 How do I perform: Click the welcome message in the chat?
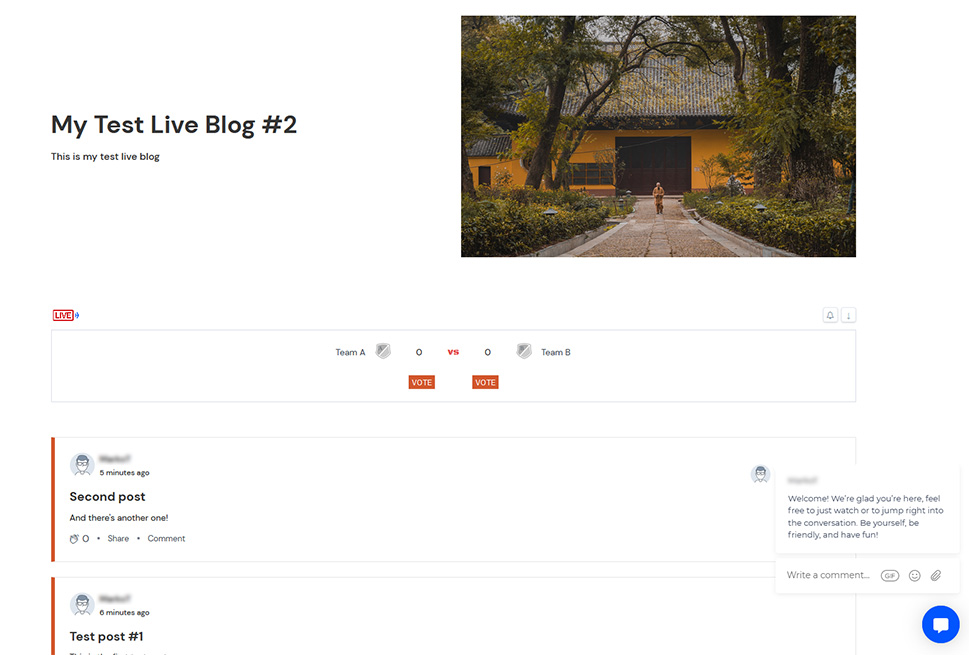(865, 517)
